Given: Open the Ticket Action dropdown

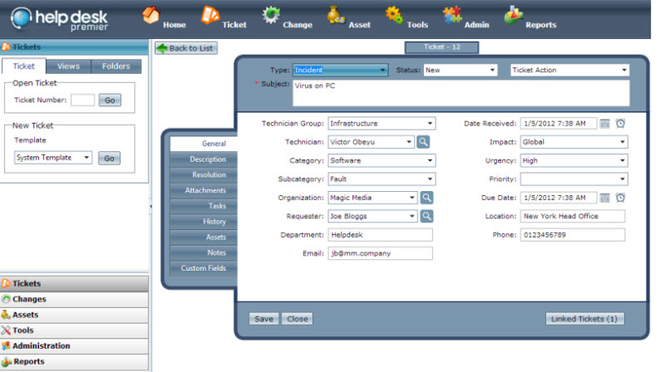Looking at the screenshot, I should pyautogui.click(x=570, y=70).
